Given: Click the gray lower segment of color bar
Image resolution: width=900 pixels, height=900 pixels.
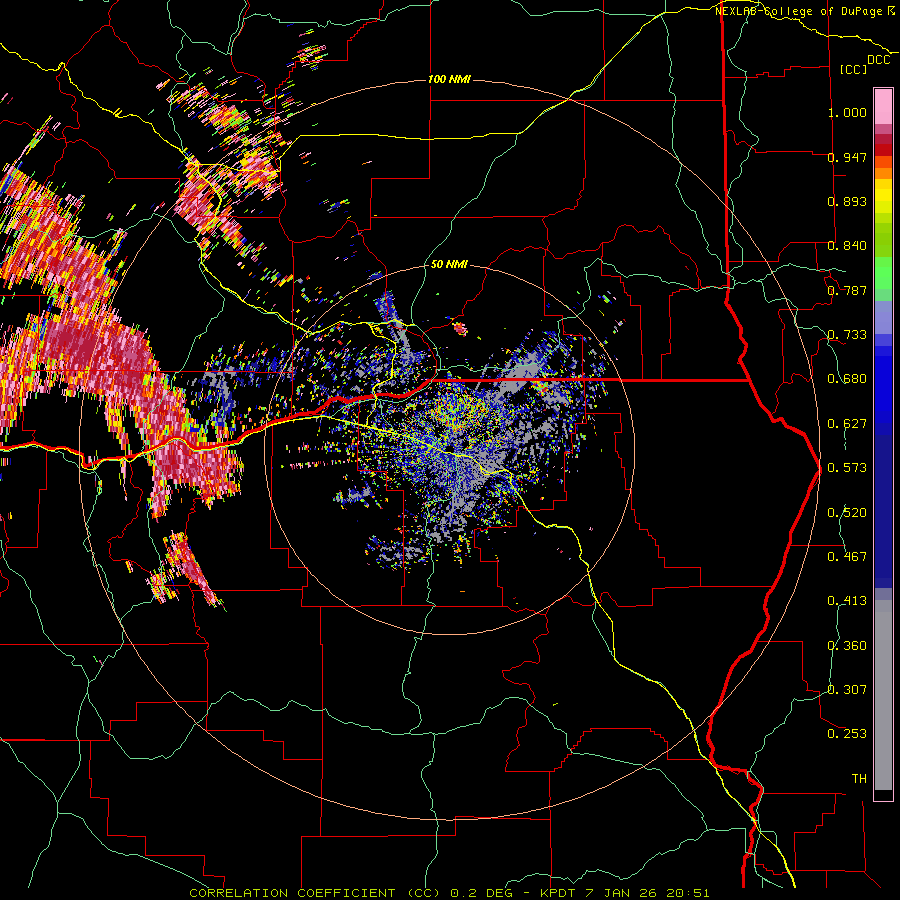Looking at the screenshot, I should (883, 695).
